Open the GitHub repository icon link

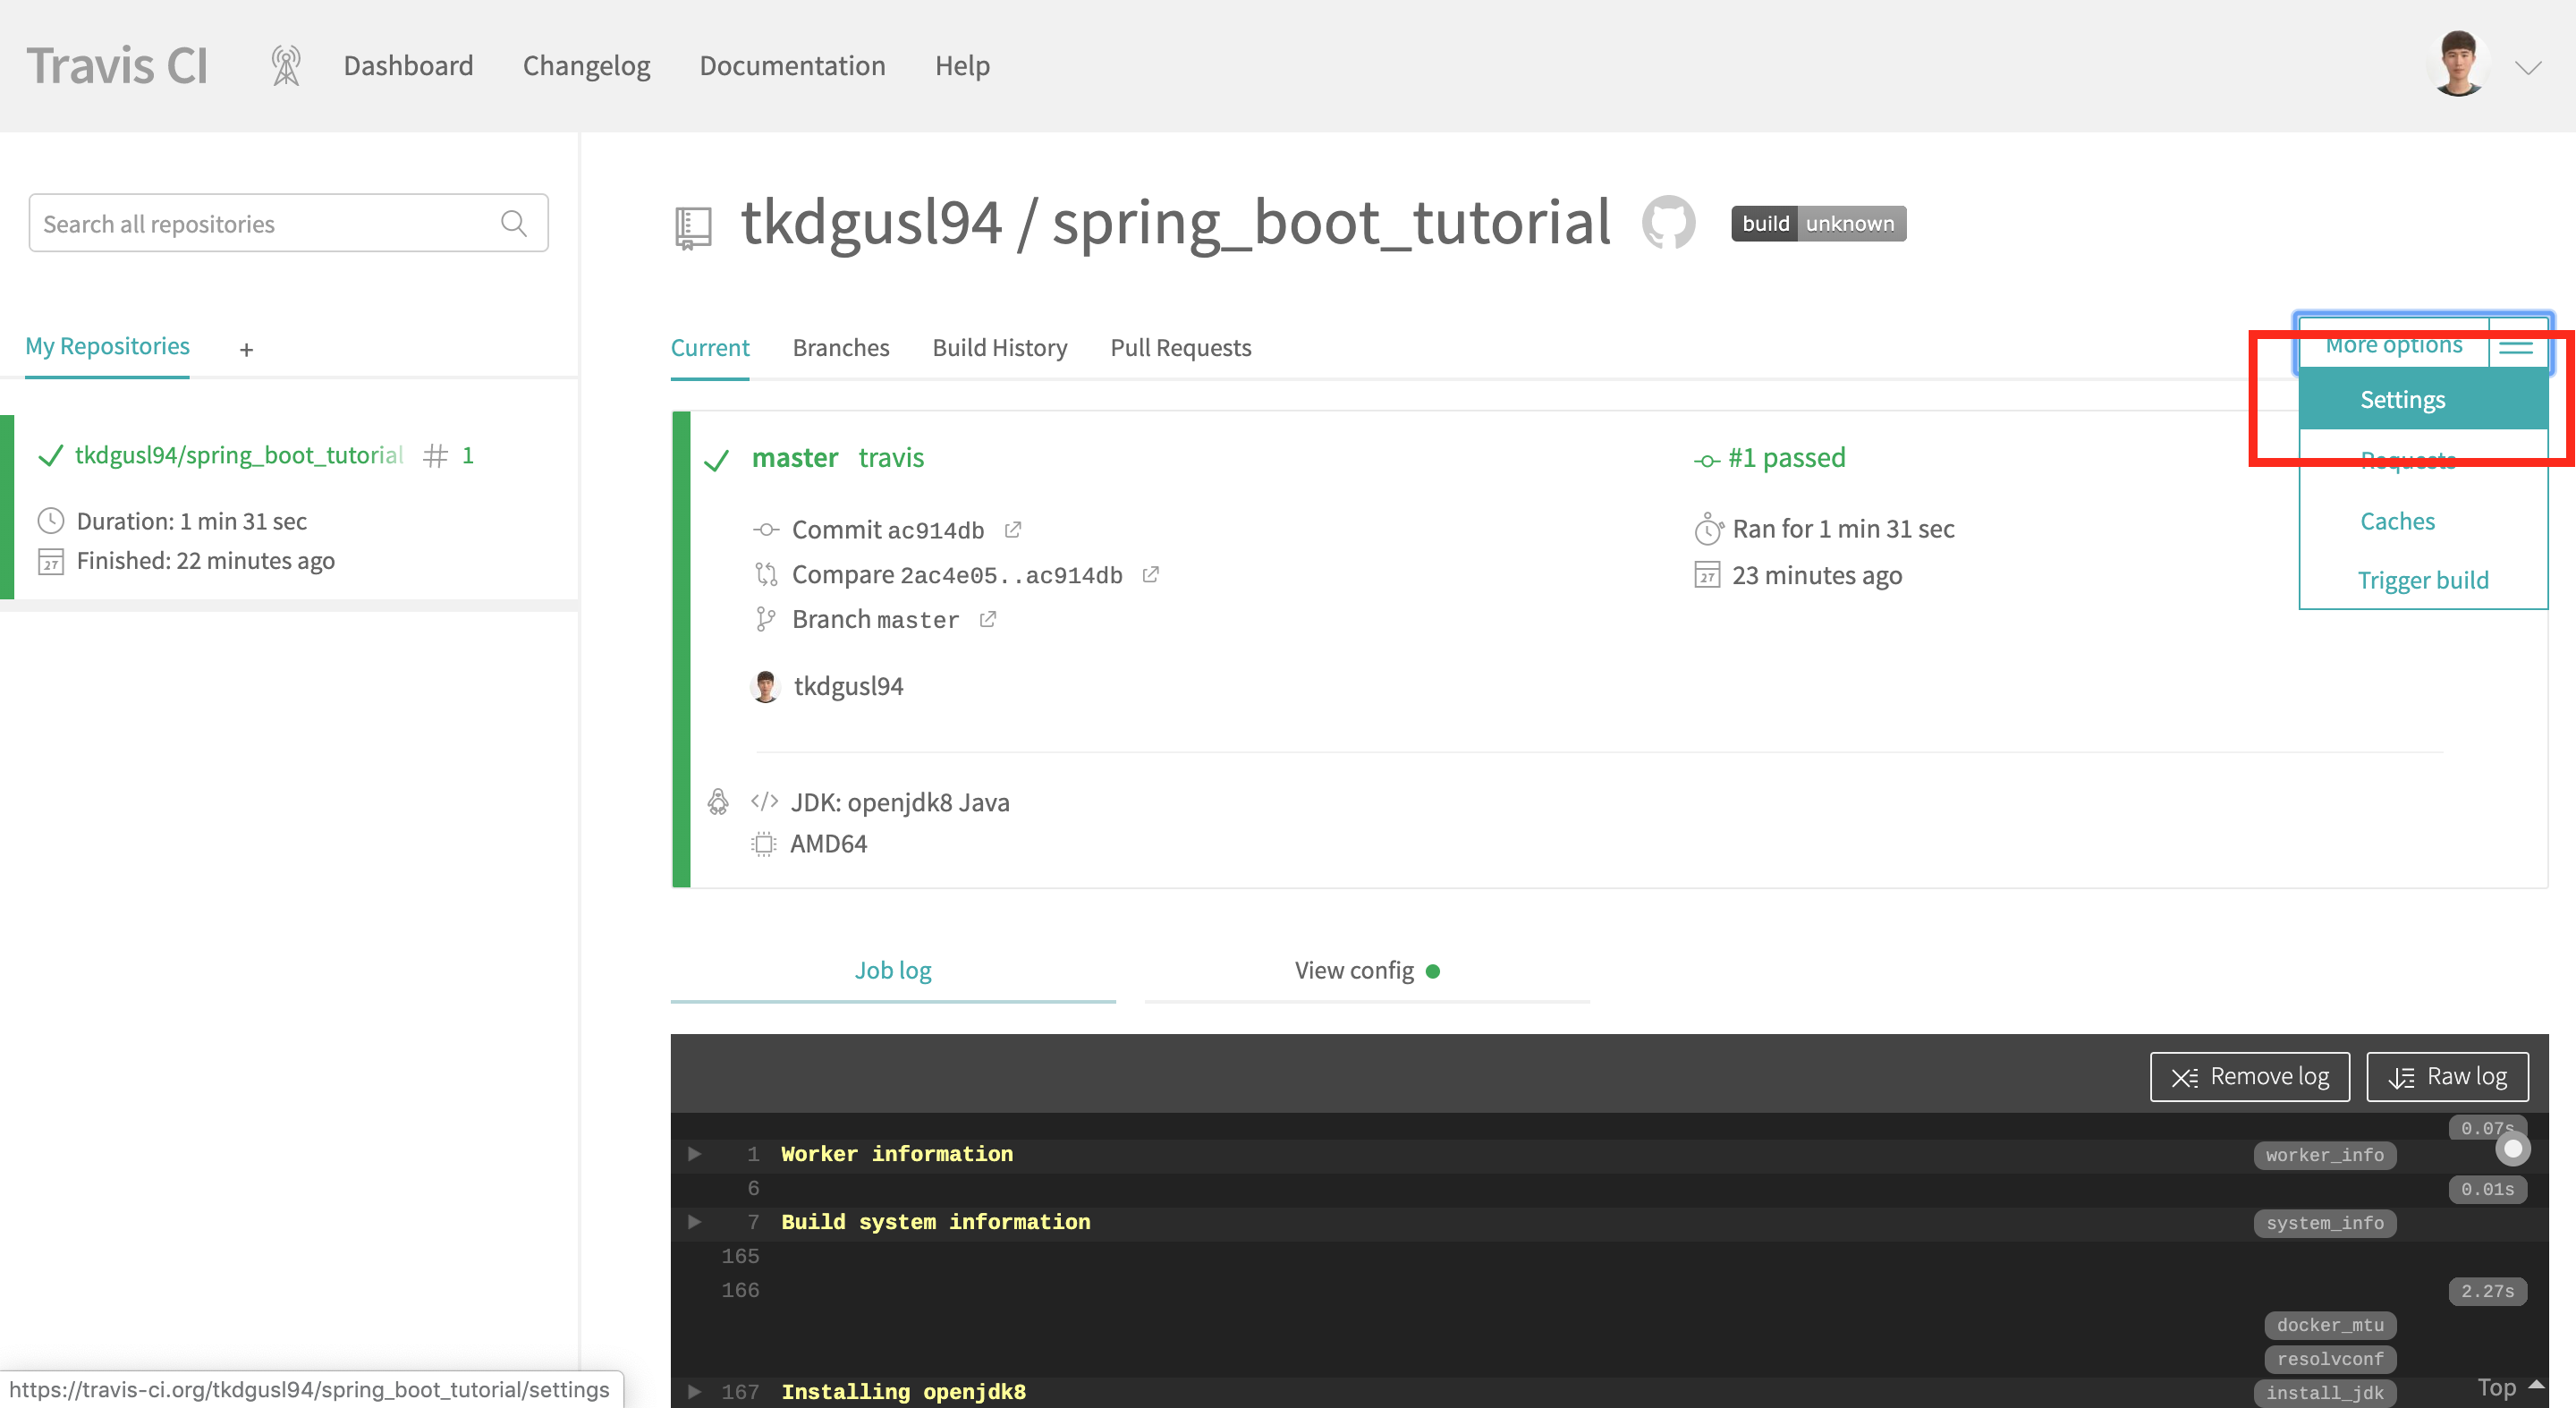[x=1668, y=222]
